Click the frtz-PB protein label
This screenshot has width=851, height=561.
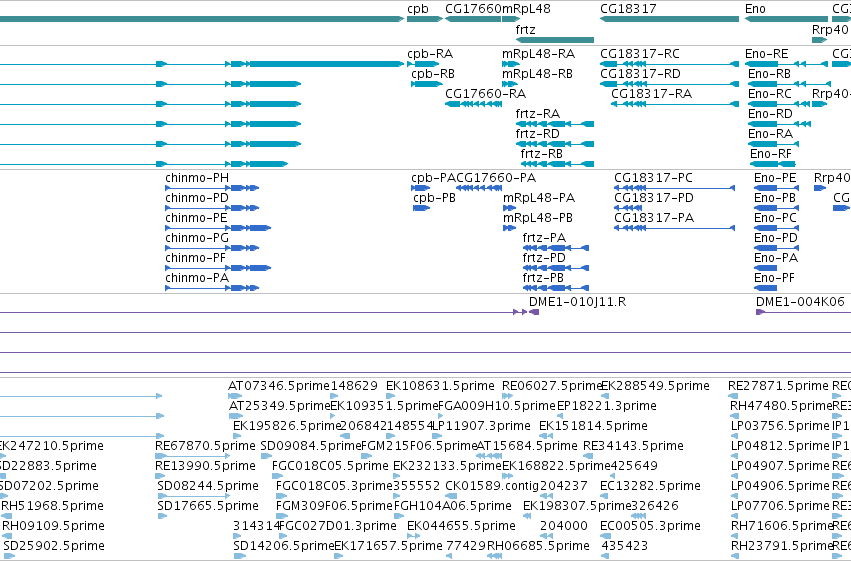[x=543, y=278]
